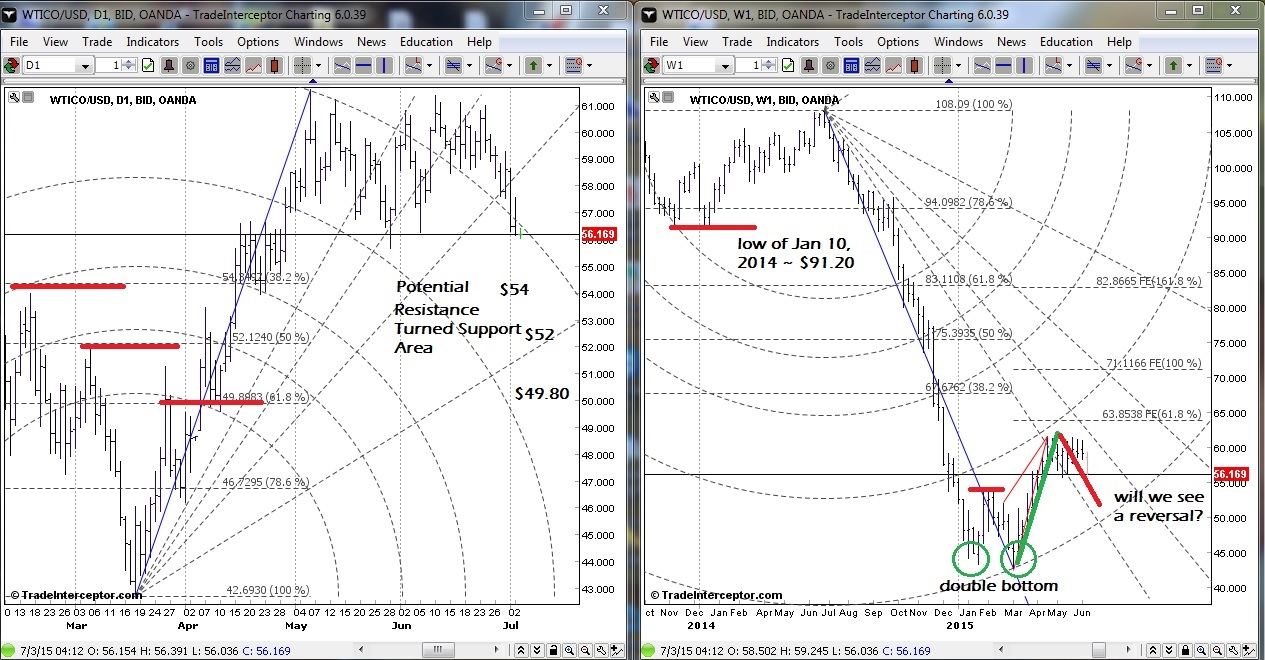The height and width of the screenshot is (660, 1265).
Task: Click the green-red symbol switch icon in D1 window
Action: coord(11,65)
